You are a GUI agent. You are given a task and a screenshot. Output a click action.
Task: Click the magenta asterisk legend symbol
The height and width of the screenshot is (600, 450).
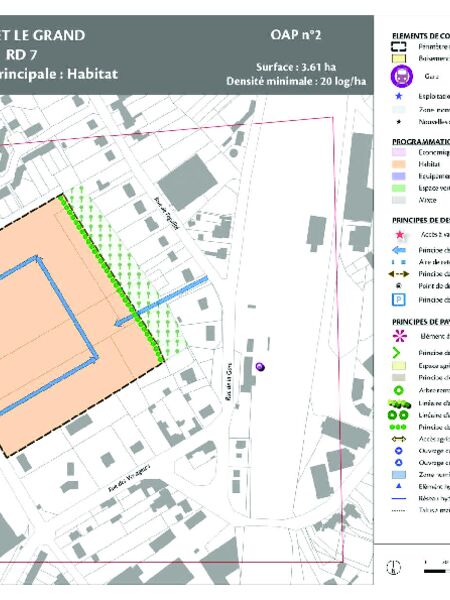399,336
